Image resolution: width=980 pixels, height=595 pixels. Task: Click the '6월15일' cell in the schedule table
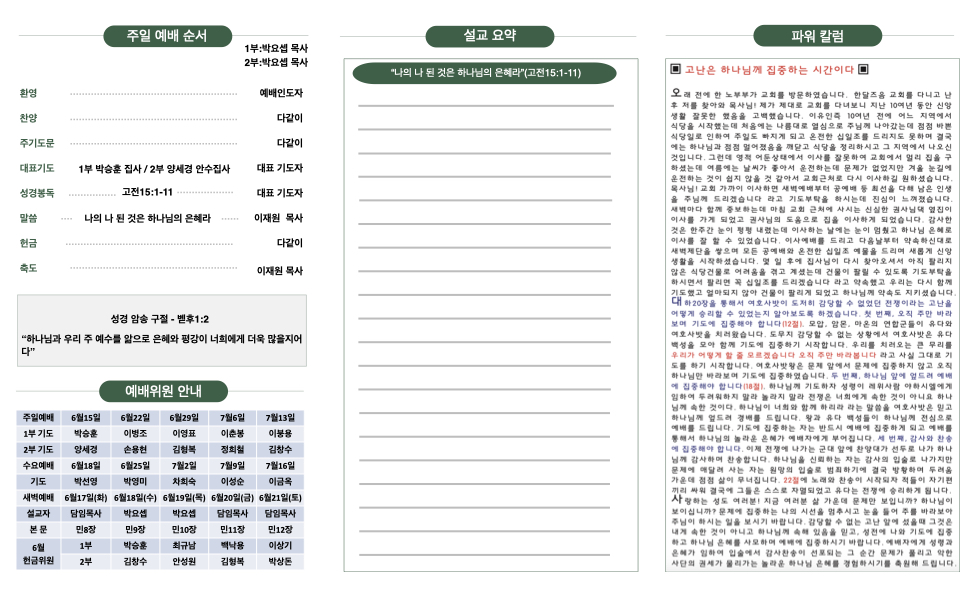[86, 418]
